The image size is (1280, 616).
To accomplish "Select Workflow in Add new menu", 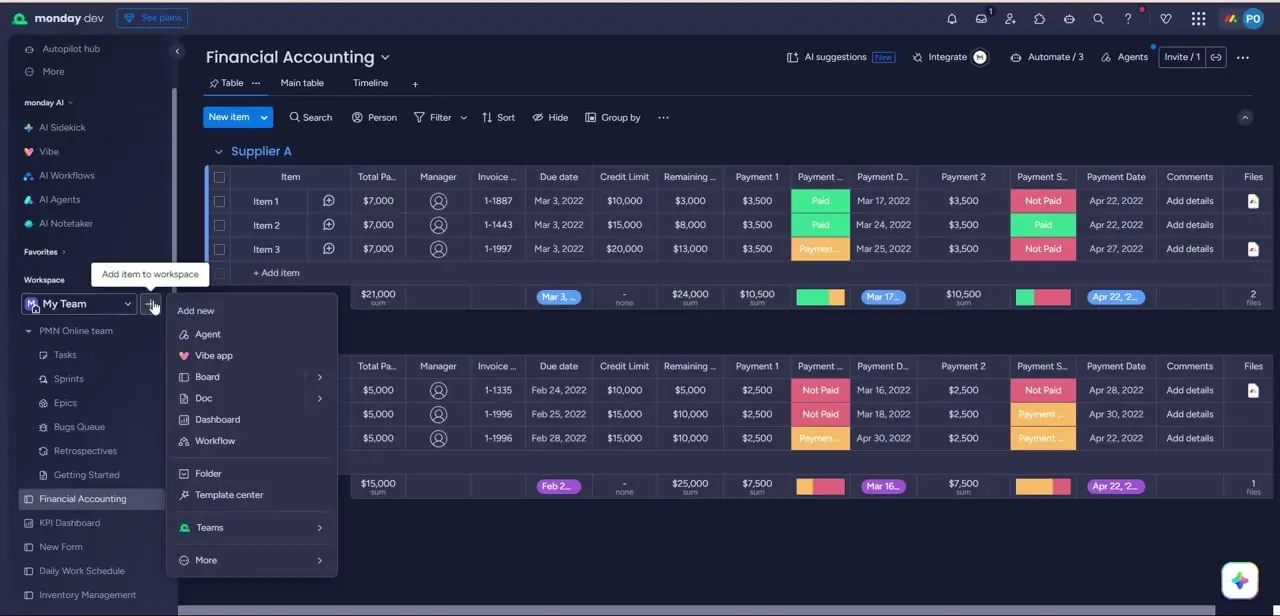I will pyautogui.click(x=251, y=441).
